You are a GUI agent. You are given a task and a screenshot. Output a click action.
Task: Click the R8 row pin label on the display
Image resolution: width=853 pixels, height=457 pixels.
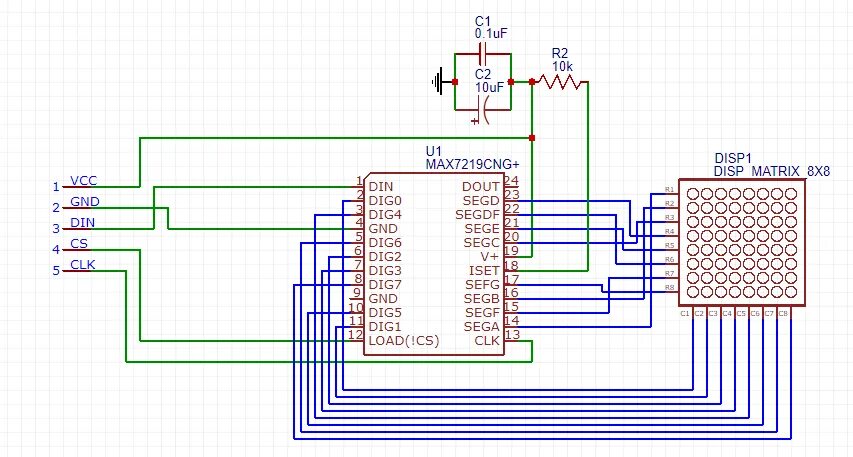[669, 287]
